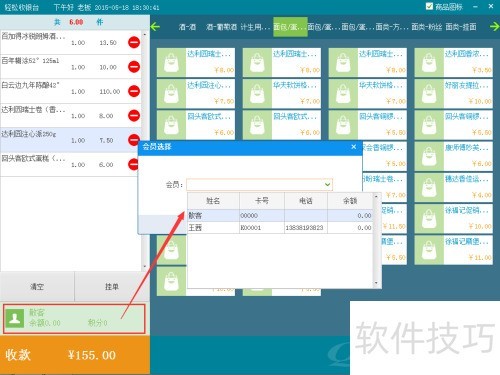Click the 卡号 column header
The height and width of the screenshot is (375, 500).
(262, 201)
